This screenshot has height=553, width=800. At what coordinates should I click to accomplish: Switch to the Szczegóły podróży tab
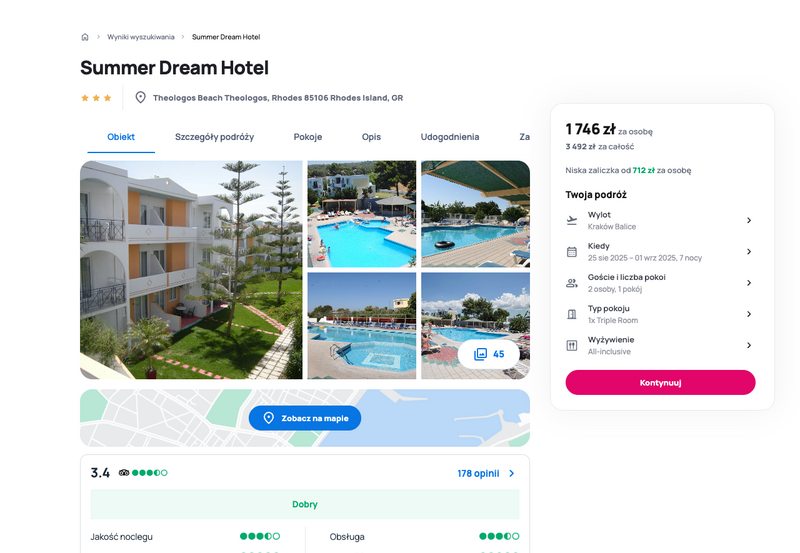coord(214,137)
